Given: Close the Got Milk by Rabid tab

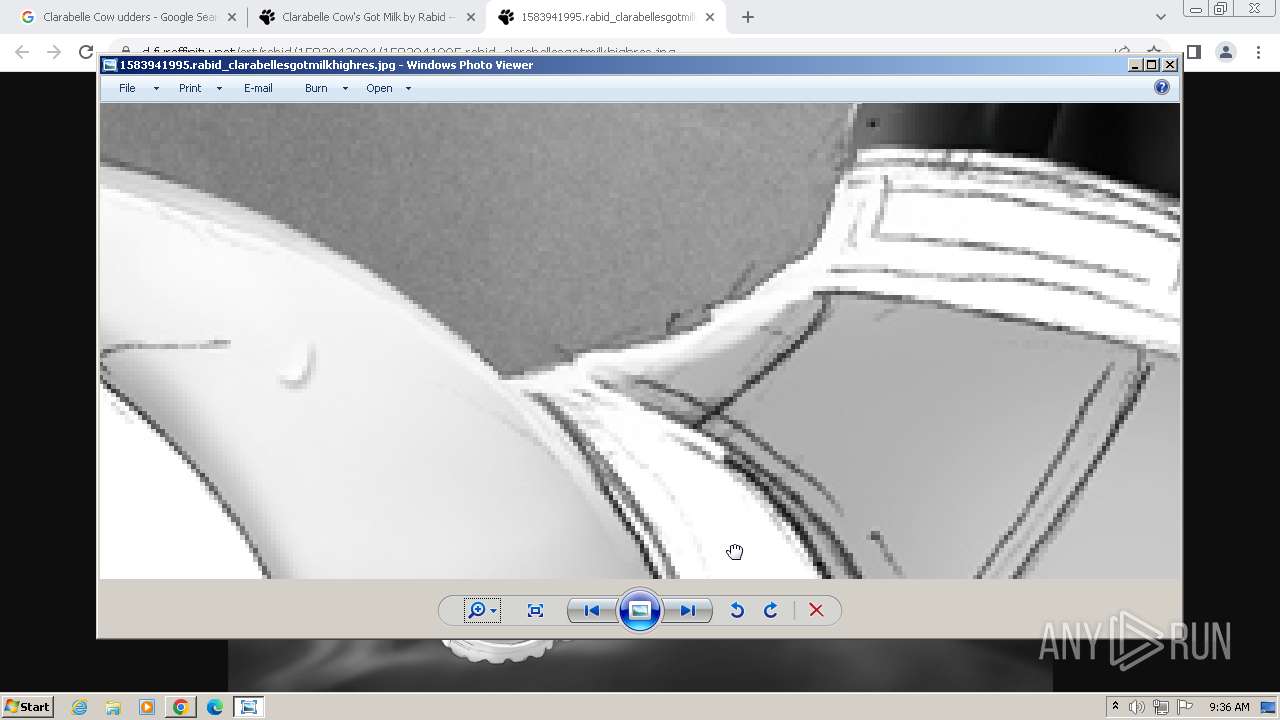Looking at the screenshot, I should coord(471,17).
